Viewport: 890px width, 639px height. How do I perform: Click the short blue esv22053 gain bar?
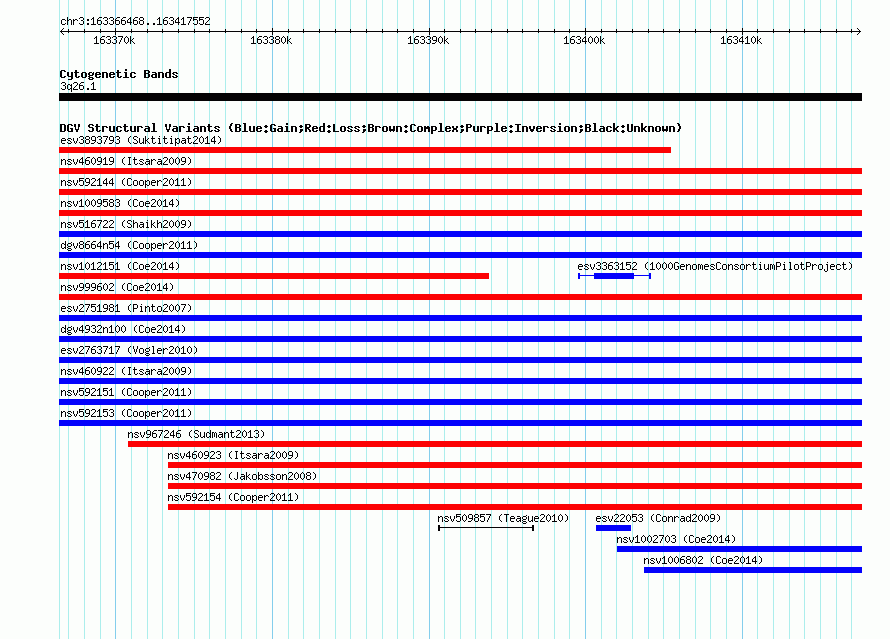[613, 528]
